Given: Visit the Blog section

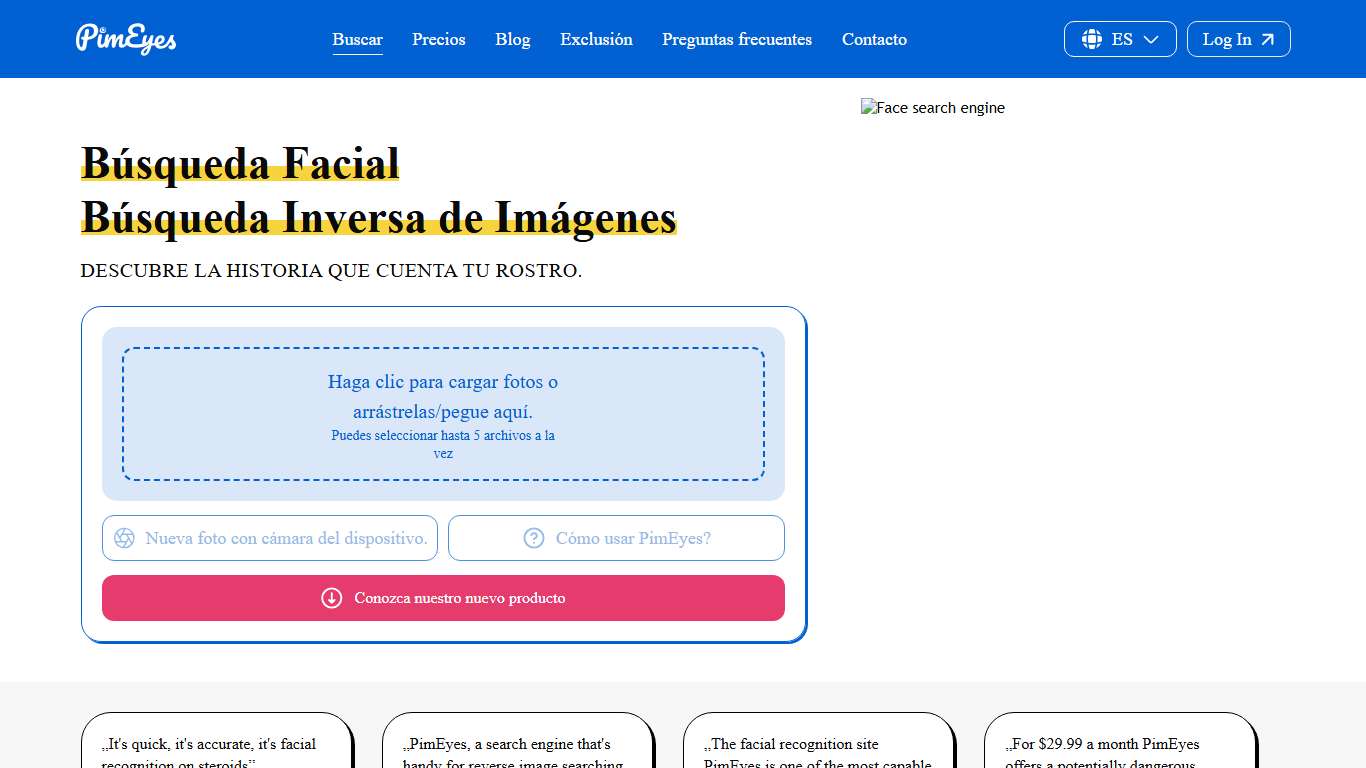Looking at the screenshot, I should pyautogui.click(x=512, y=39).
